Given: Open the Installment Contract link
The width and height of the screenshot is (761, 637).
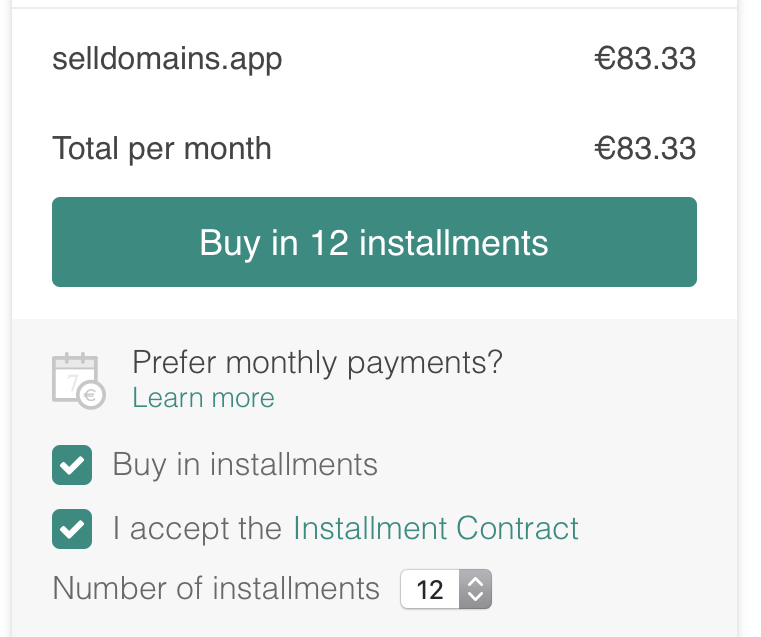Looking at the screenshot, I should point(436,528).
